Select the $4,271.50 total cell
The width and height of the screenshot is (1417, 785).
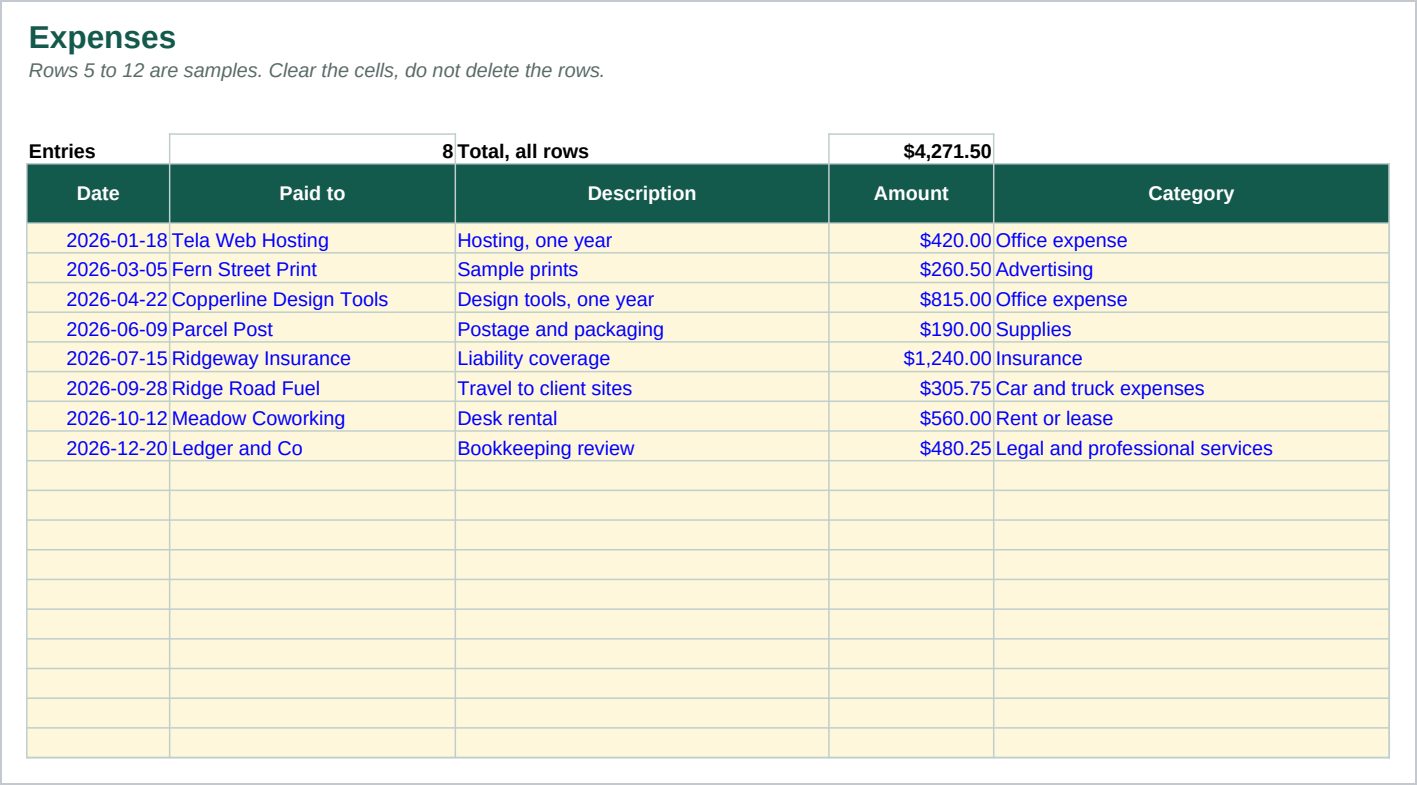click(911, 150)
